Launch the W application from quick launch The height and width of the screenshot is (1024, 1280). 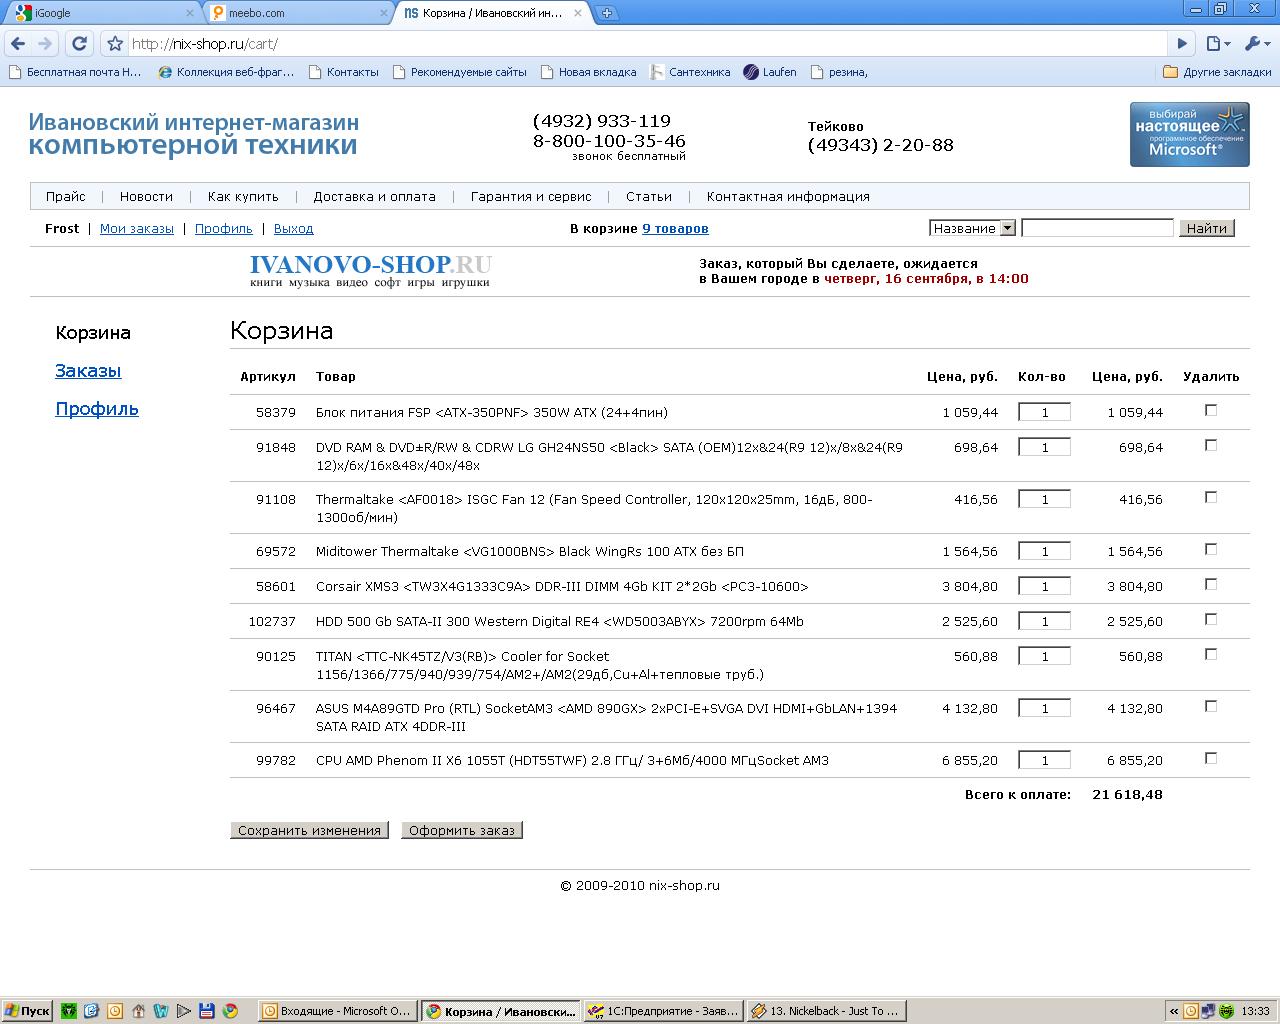[161, 1011]
